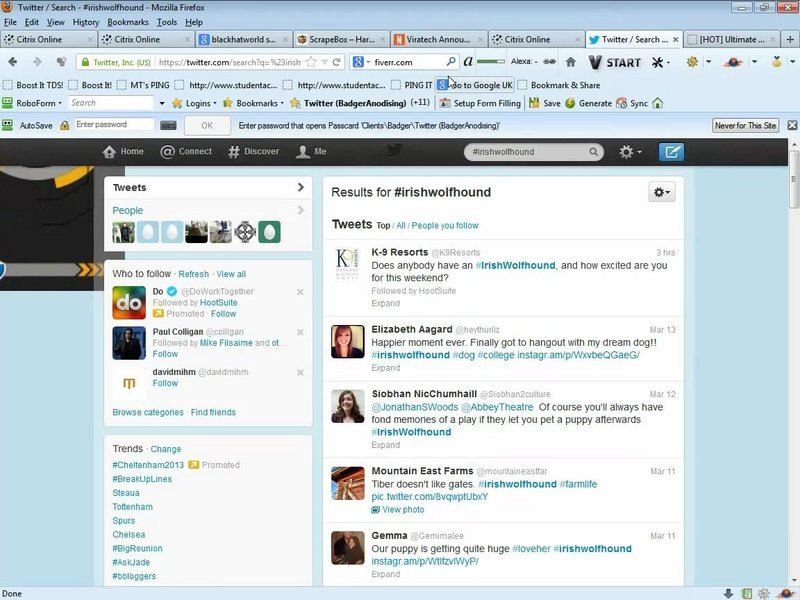Click RoboForm Generate password button
This screenshot has width=800, height=600.
pos(588,103)
